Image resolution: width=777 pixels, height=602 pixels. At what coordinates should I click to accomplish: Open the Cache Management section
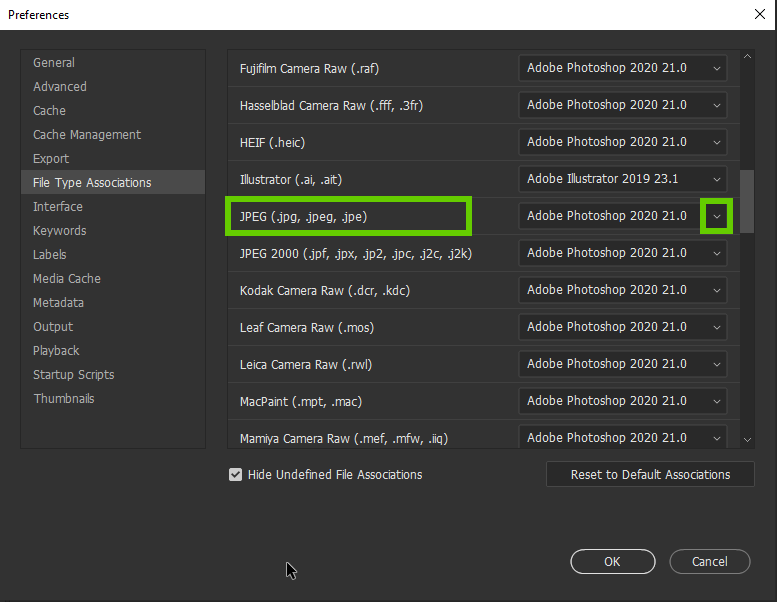pos(87,135)
